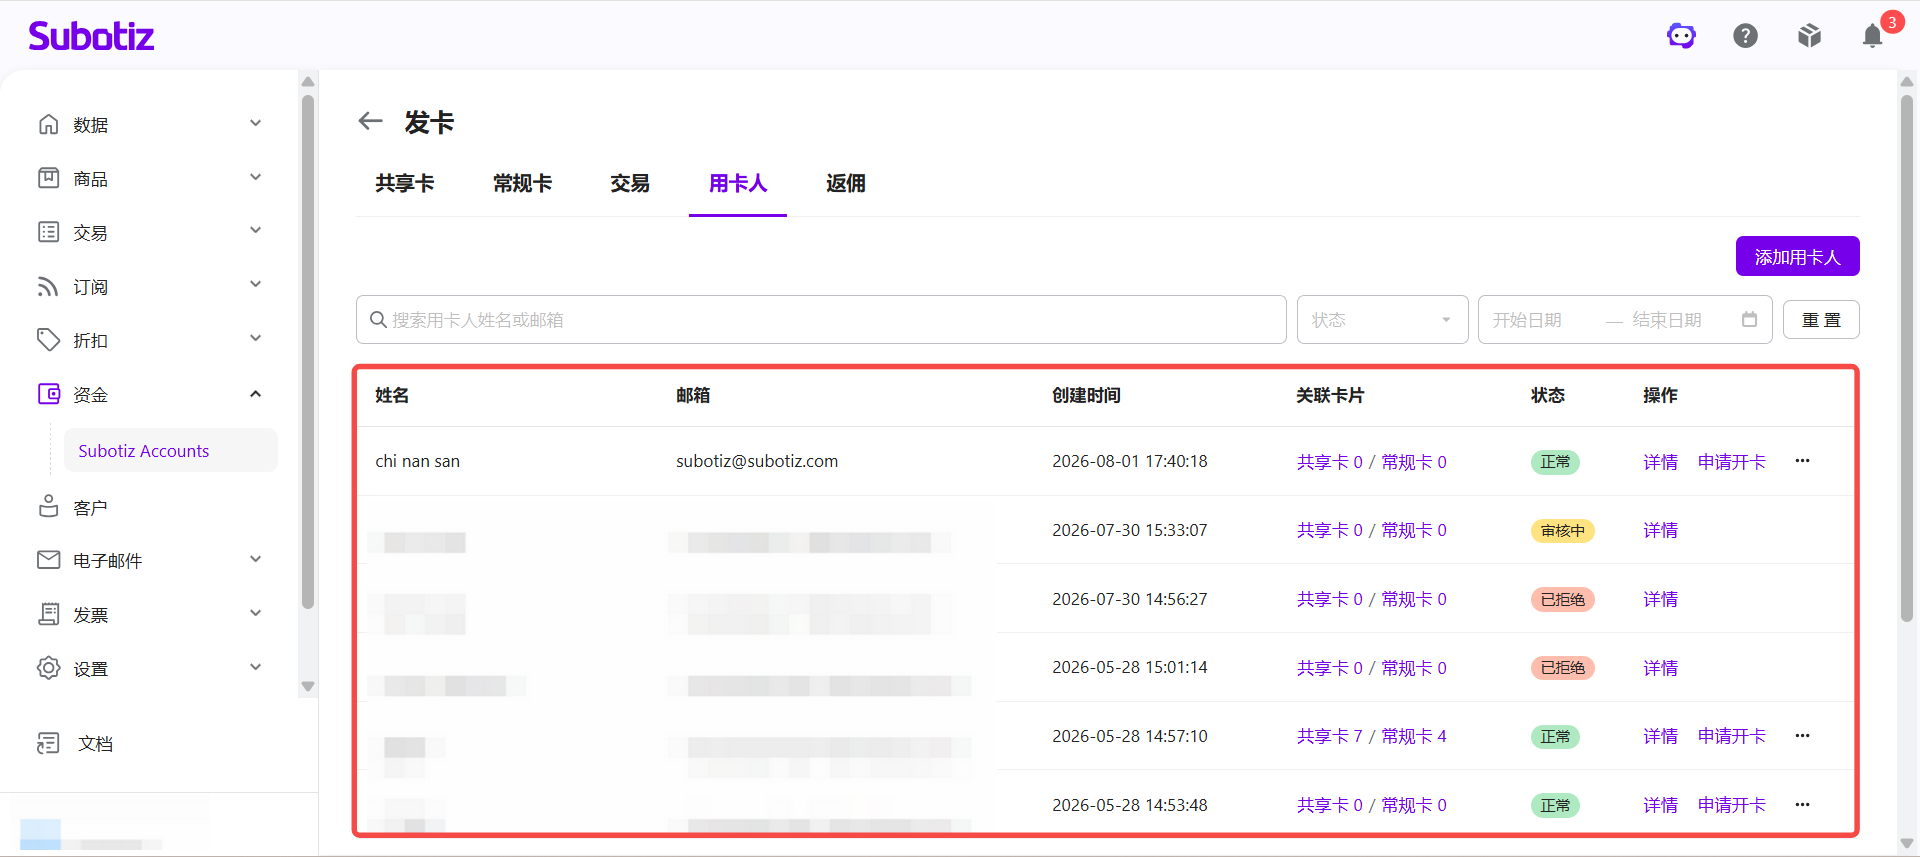1920x857 pixels.
Task: Click 申请开卡 on 2026-05-28 14:57:10 row
Action: click(1732, 736)
